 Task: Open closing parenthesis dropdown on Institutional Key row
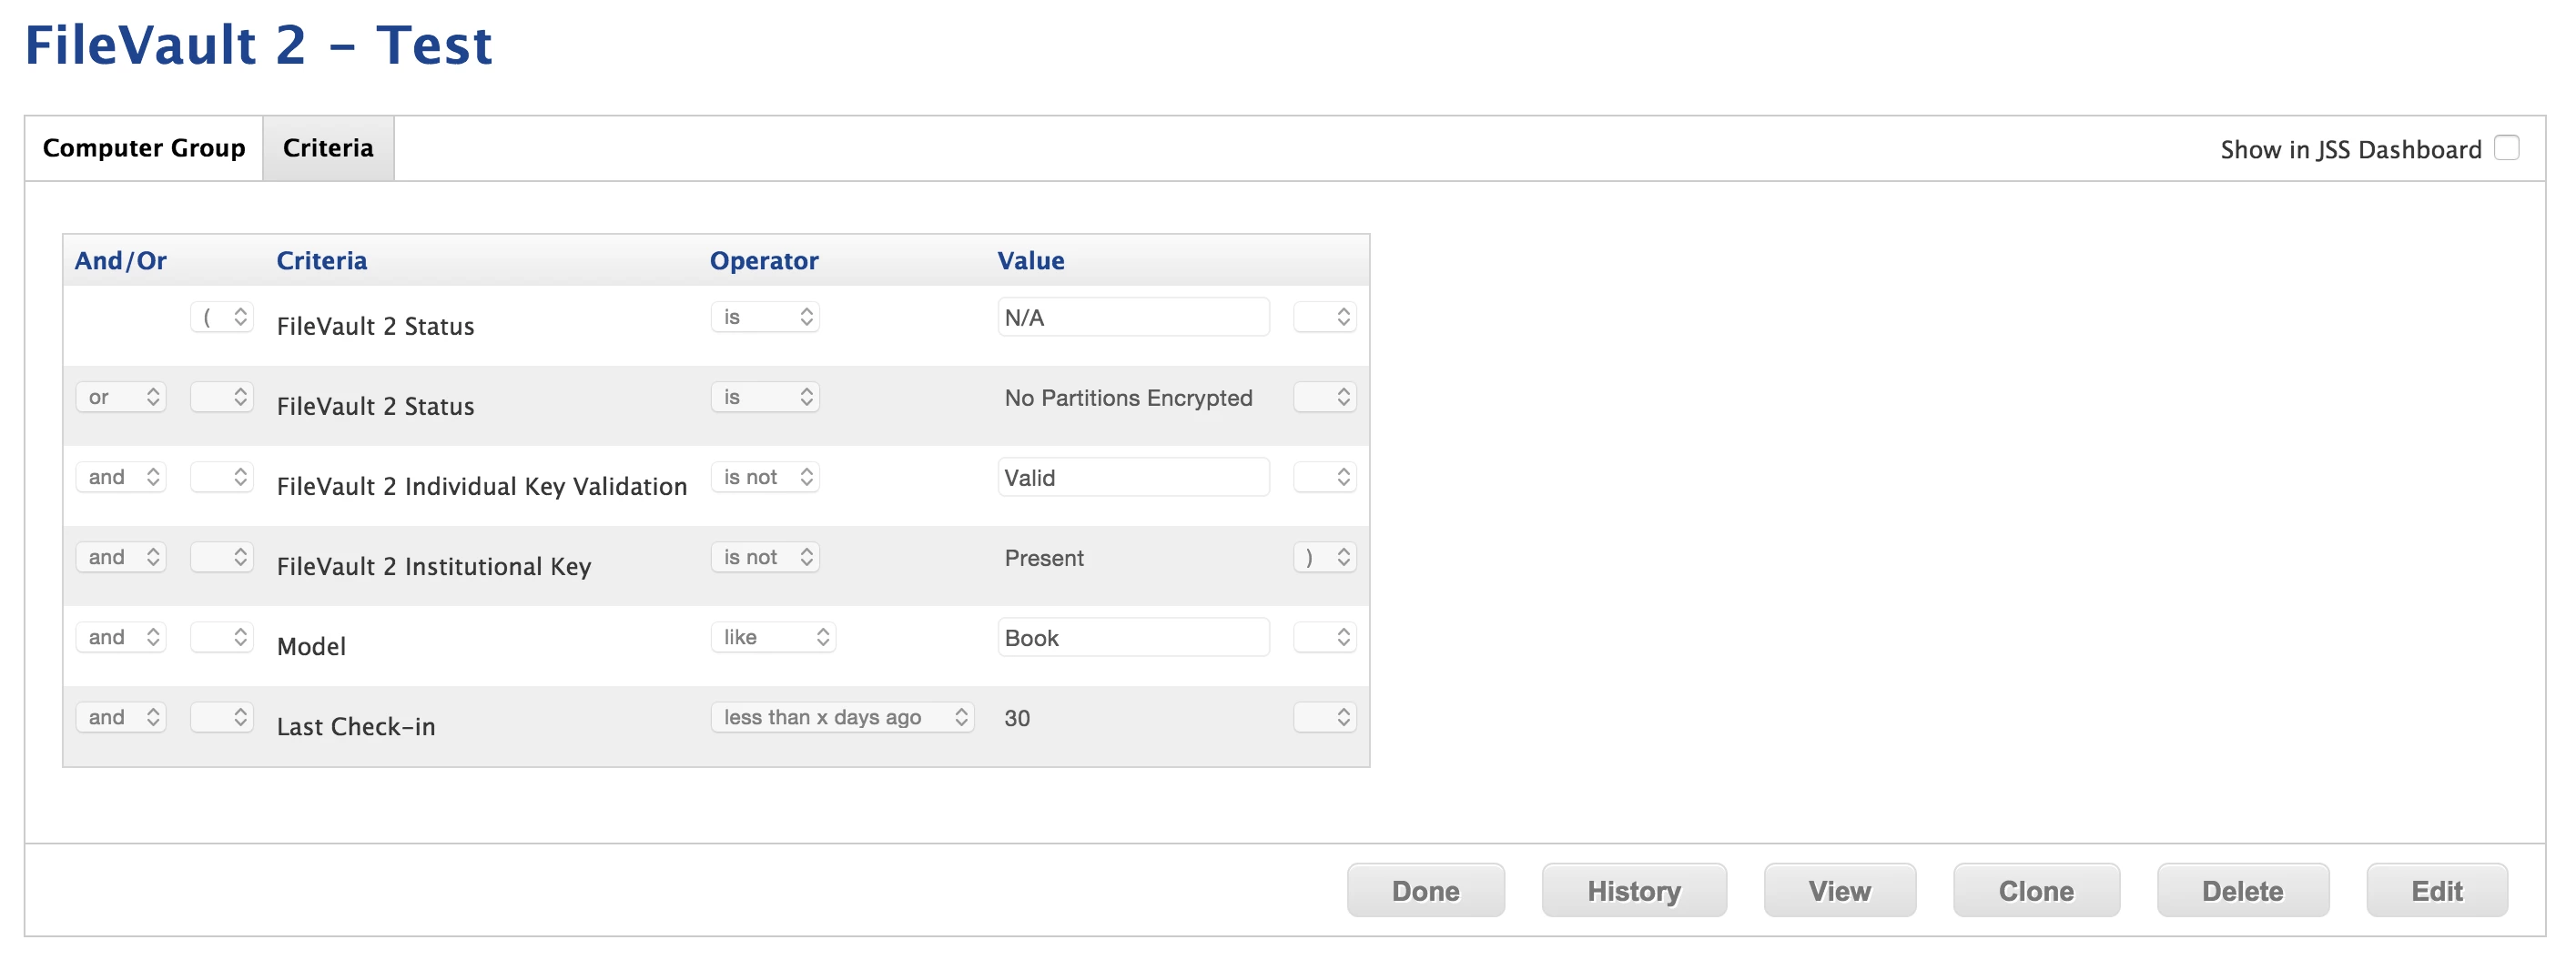click(1325, 557)
